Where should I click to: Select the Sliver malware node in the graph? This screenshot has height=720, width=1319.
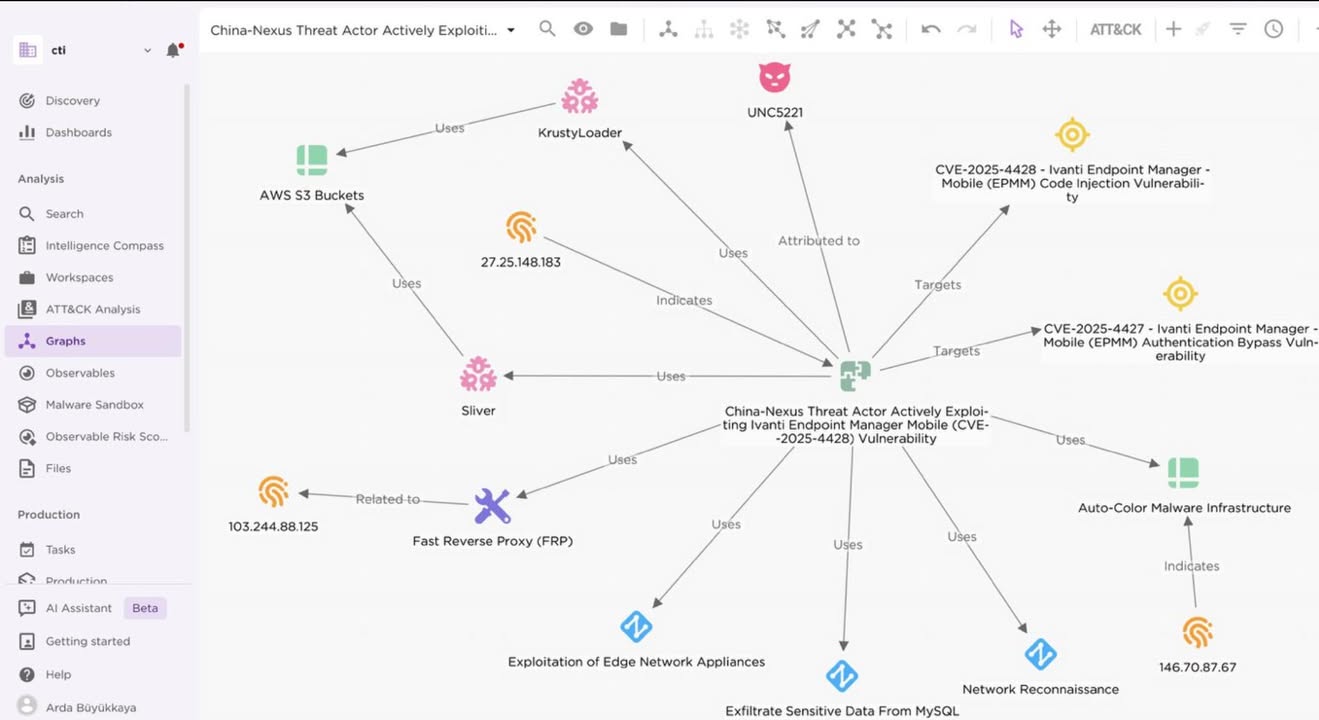pyautogui.click(x=477, y=376)
